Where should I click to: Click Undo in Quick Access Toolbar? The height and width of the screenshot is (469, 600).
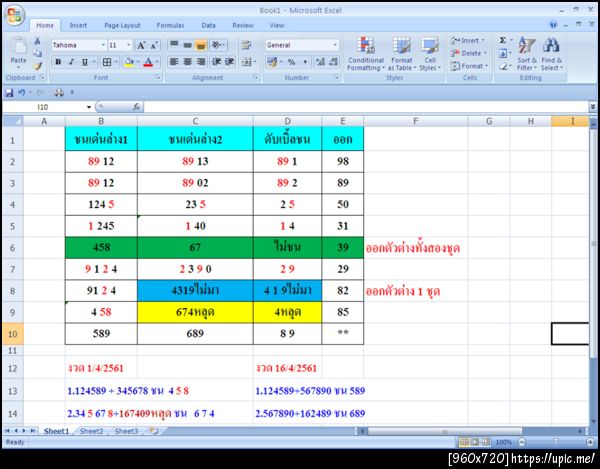click(x=22, y=92)
